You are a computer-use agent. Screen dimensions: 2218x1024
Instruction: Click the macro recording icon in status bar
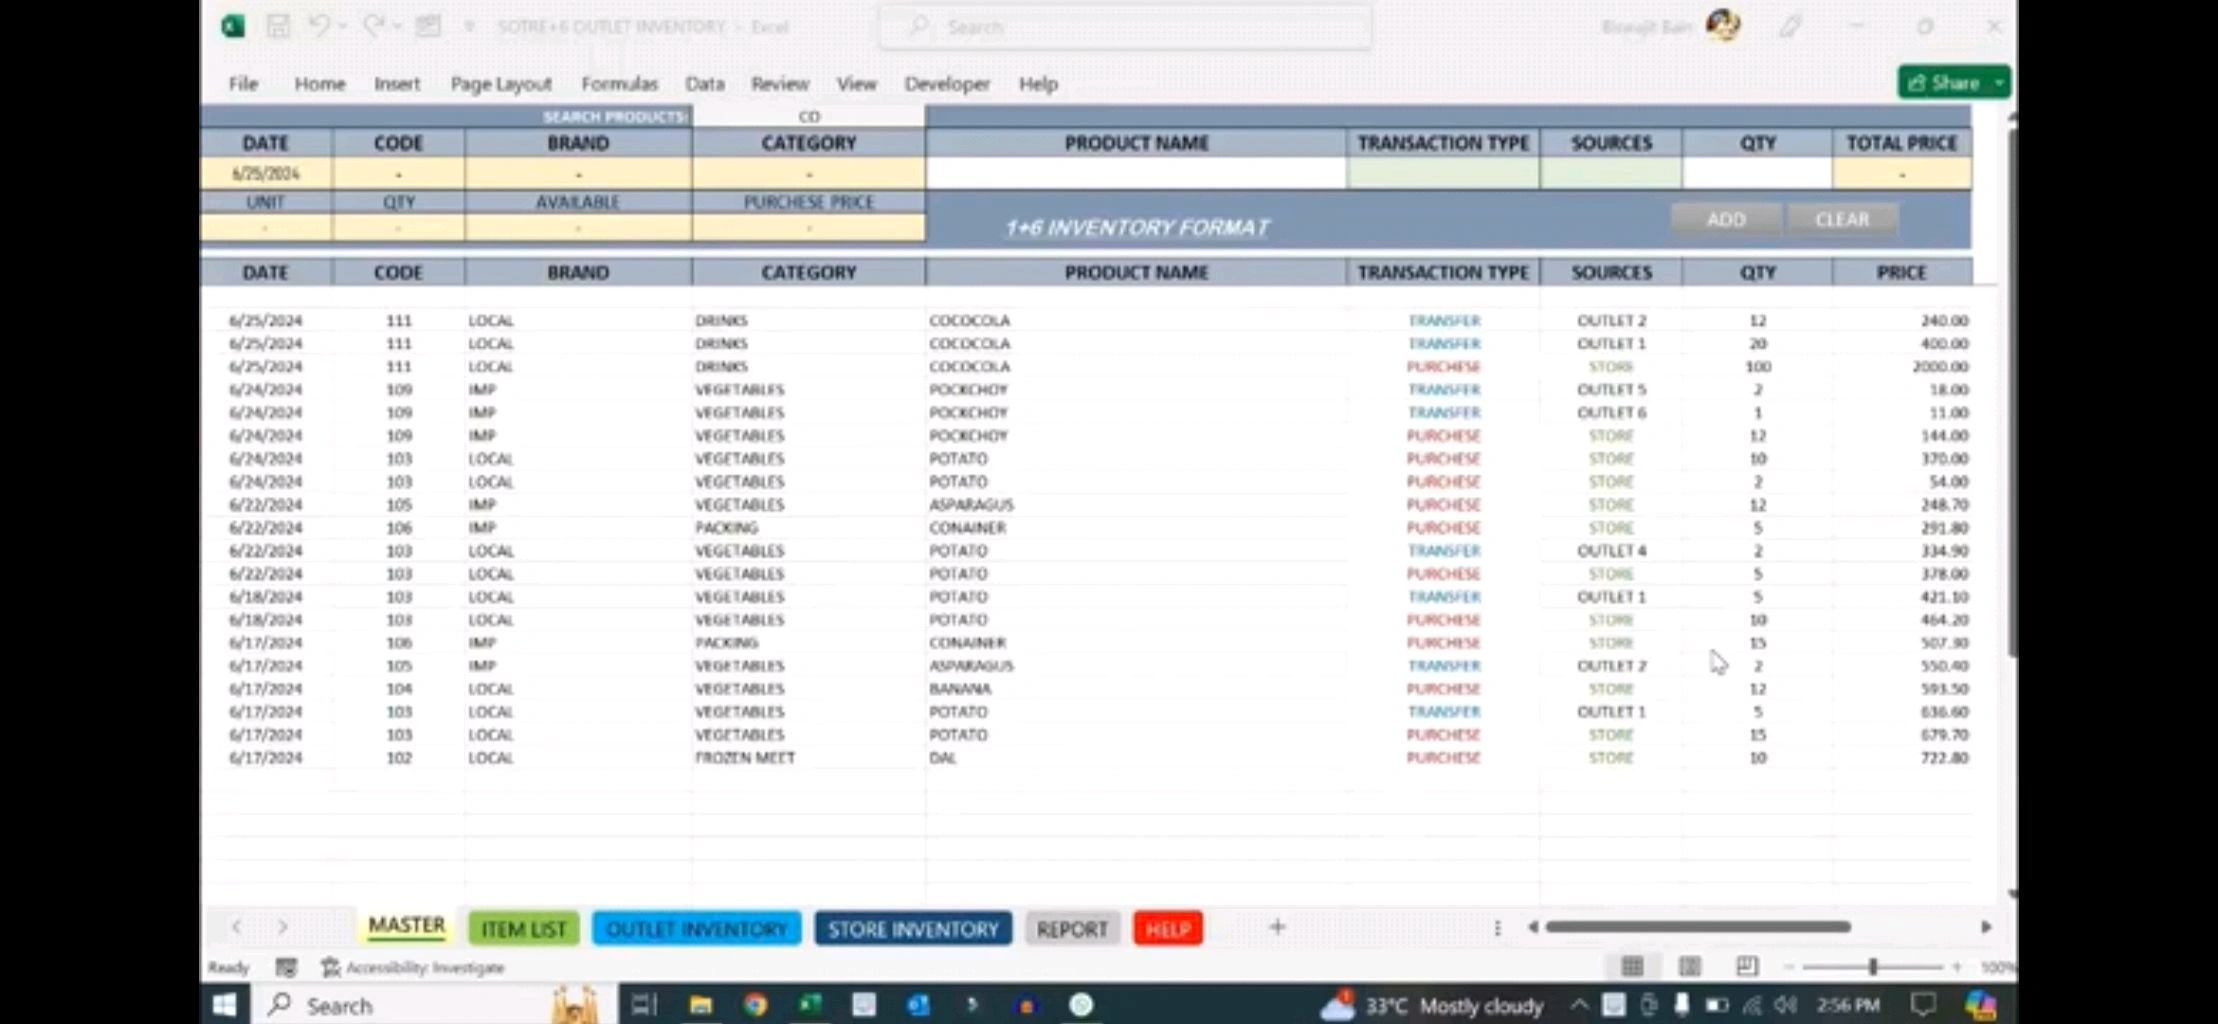[x=286, y=967]
